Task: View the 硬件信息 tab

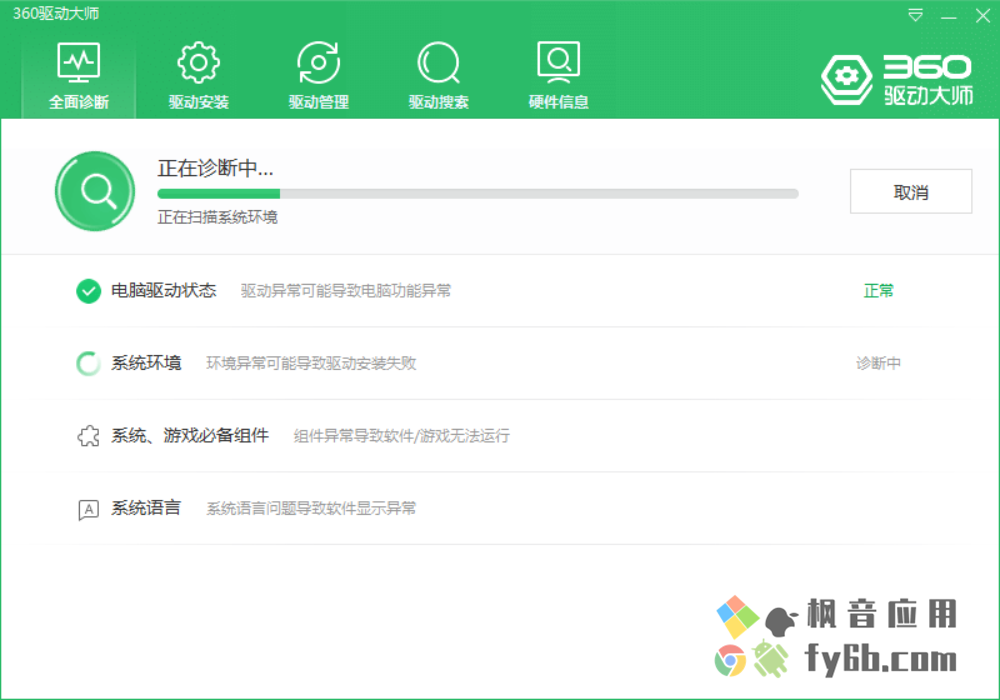Action: (558, 75)
